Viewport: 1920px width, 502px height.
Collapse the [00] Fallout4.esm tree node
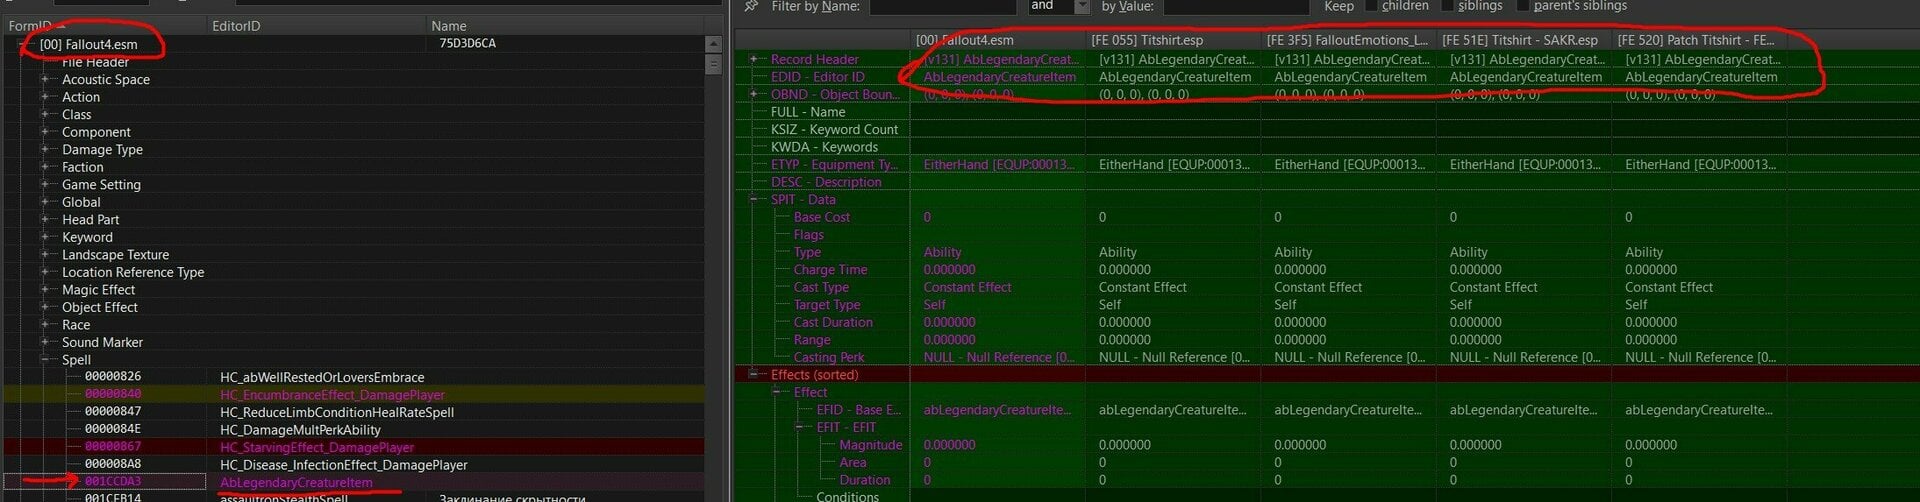24,44
